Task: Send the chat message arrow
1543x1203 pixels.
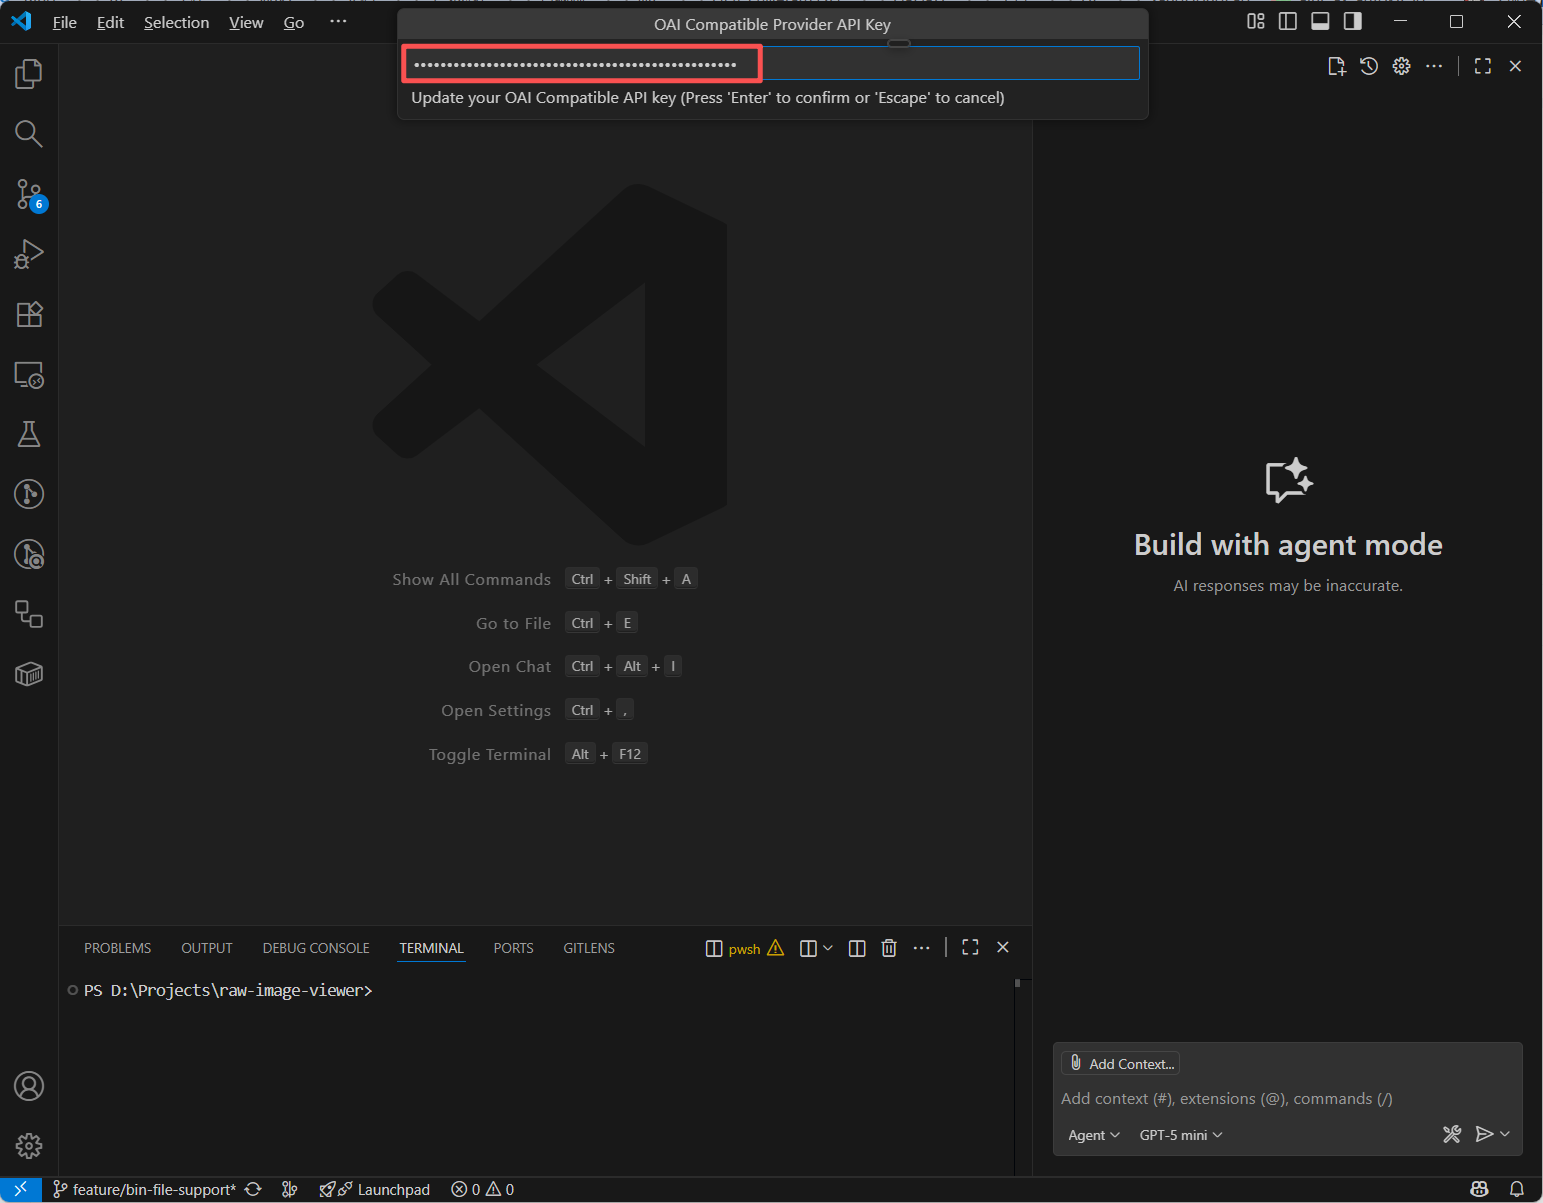Action: tap(1484, 1134)
